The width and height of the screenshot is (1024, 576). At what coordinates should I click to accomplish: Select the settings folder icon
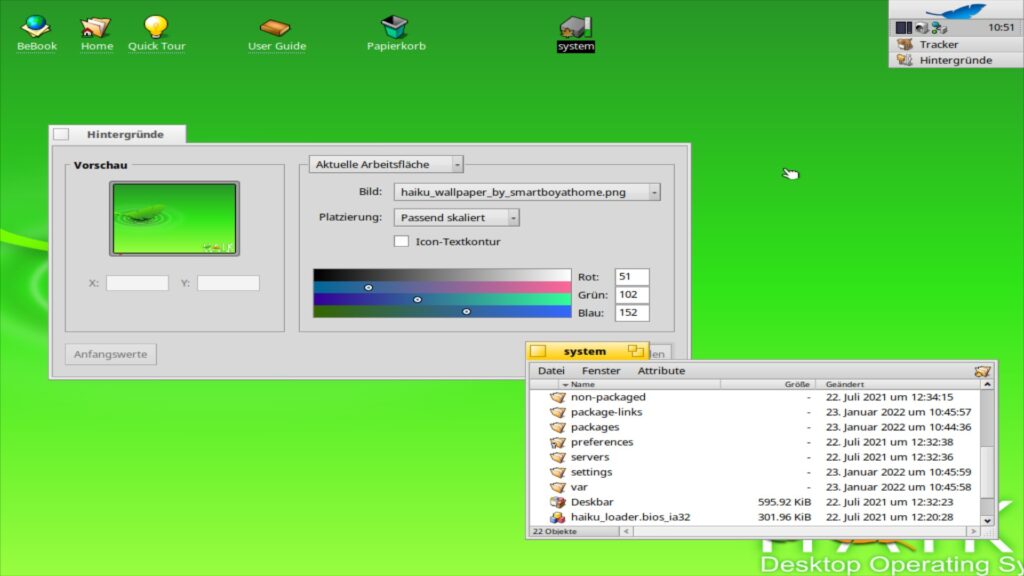557,472
